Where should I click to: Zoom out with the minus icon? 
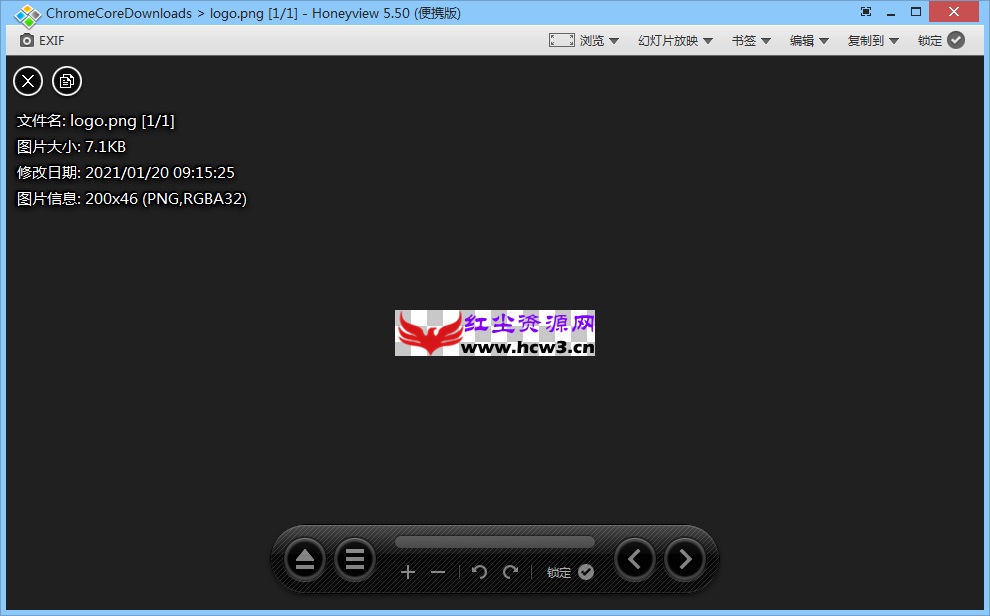tap(438, 572)
